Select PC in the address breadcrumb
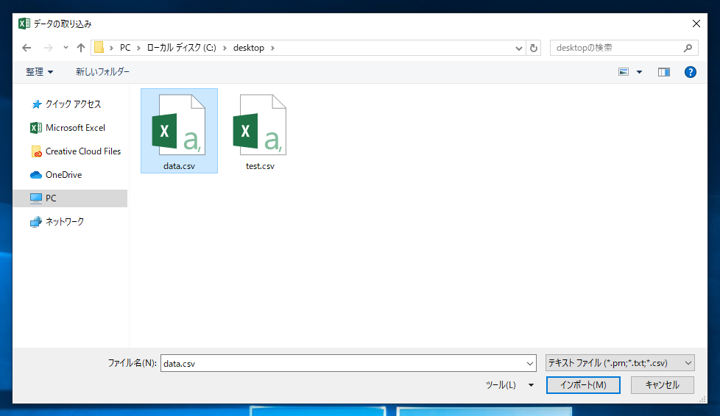 point(125,48)
